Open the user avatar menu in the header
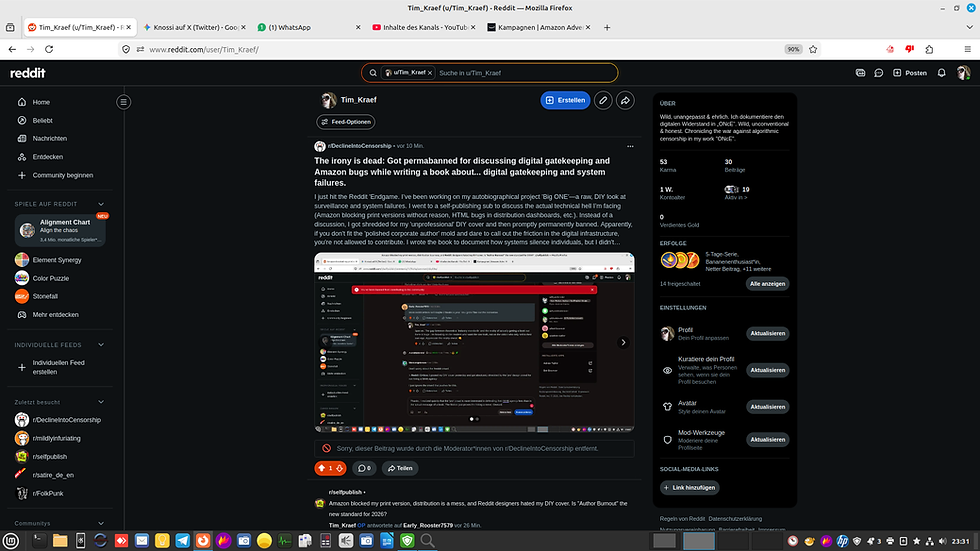This screenshot has height=551, width=980. 963,73
